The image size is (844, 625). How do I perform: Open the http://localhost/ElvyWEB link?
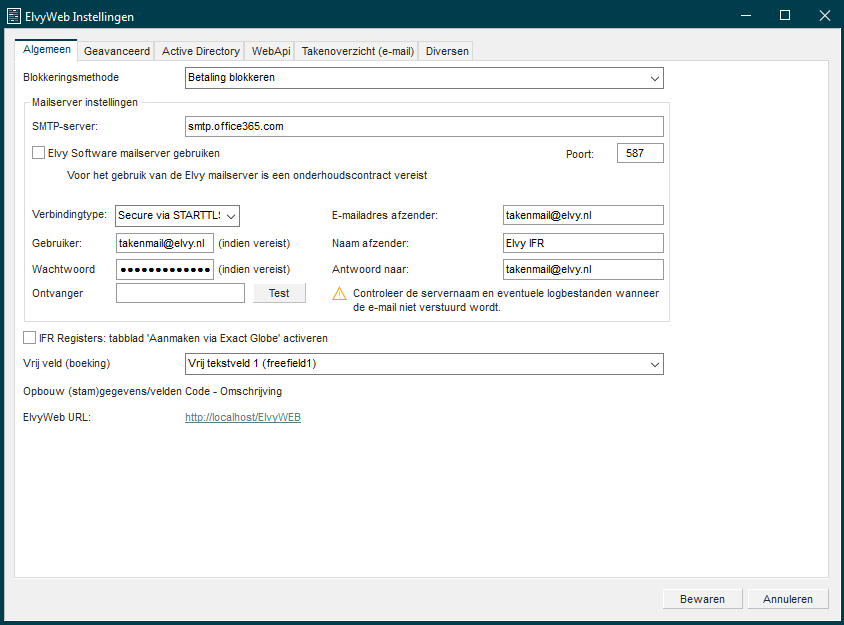click(243, 417)
